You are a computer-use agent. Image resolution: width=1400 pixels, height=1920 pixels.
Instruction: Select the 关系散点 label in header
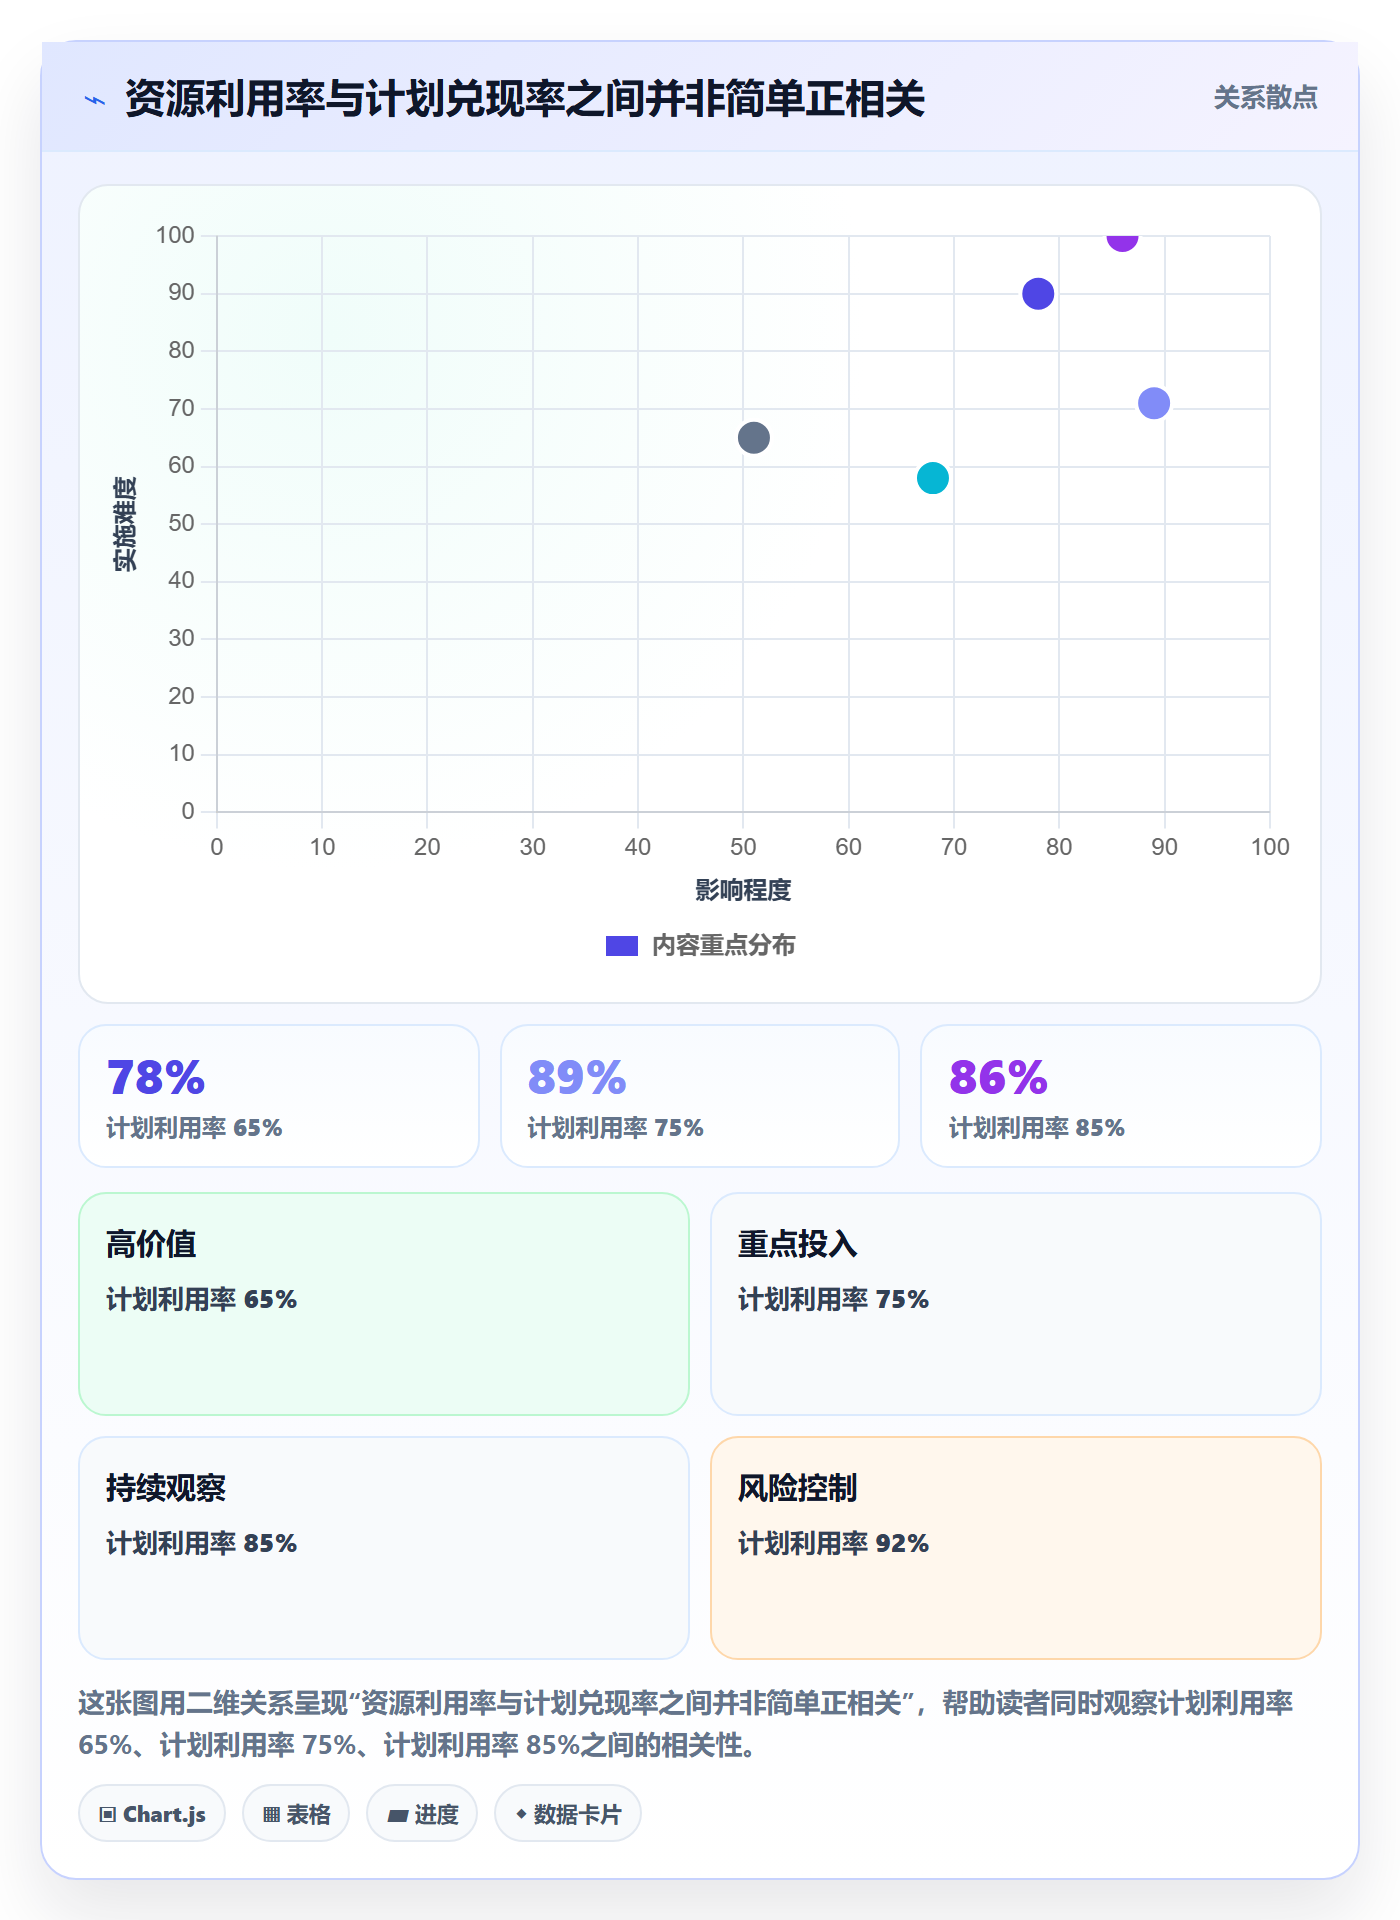[x=1265, y=98]
